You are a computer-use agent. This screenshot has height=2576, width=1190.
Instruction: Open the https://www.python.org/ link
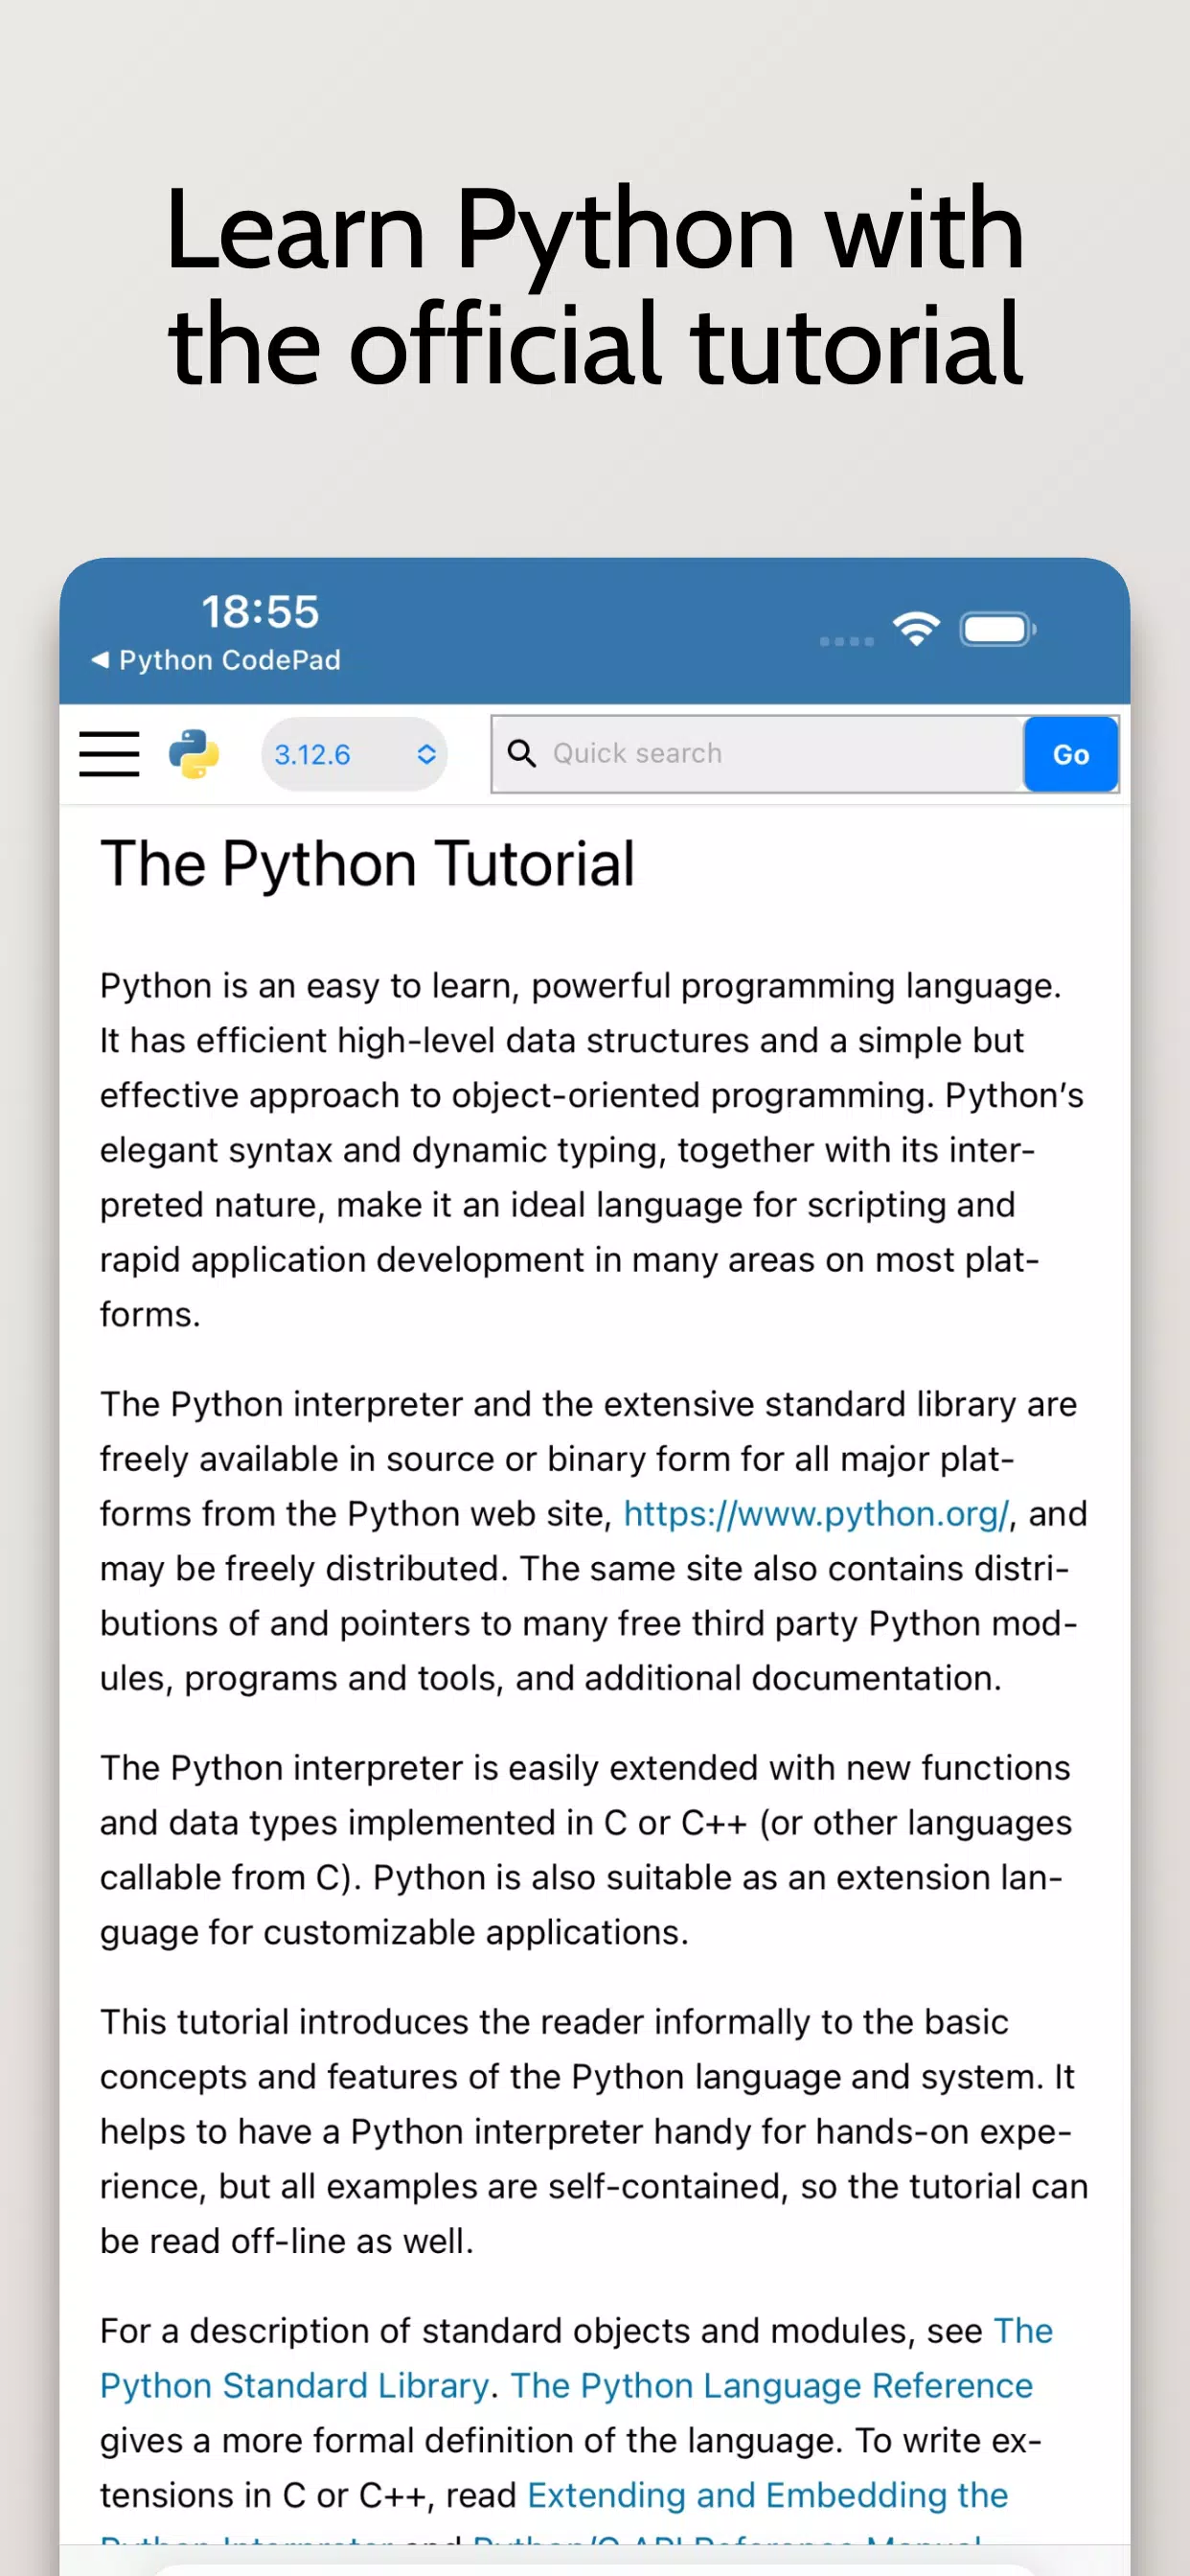tap(816, 1514)
